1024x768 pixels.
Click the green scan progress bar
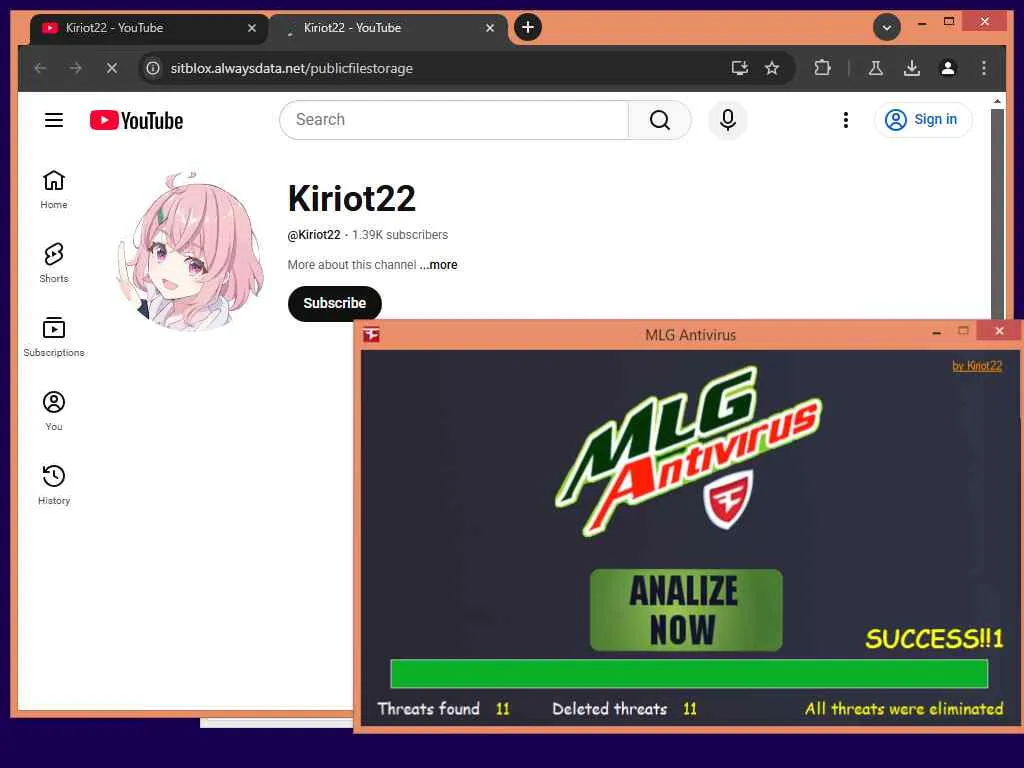(689, 673)
